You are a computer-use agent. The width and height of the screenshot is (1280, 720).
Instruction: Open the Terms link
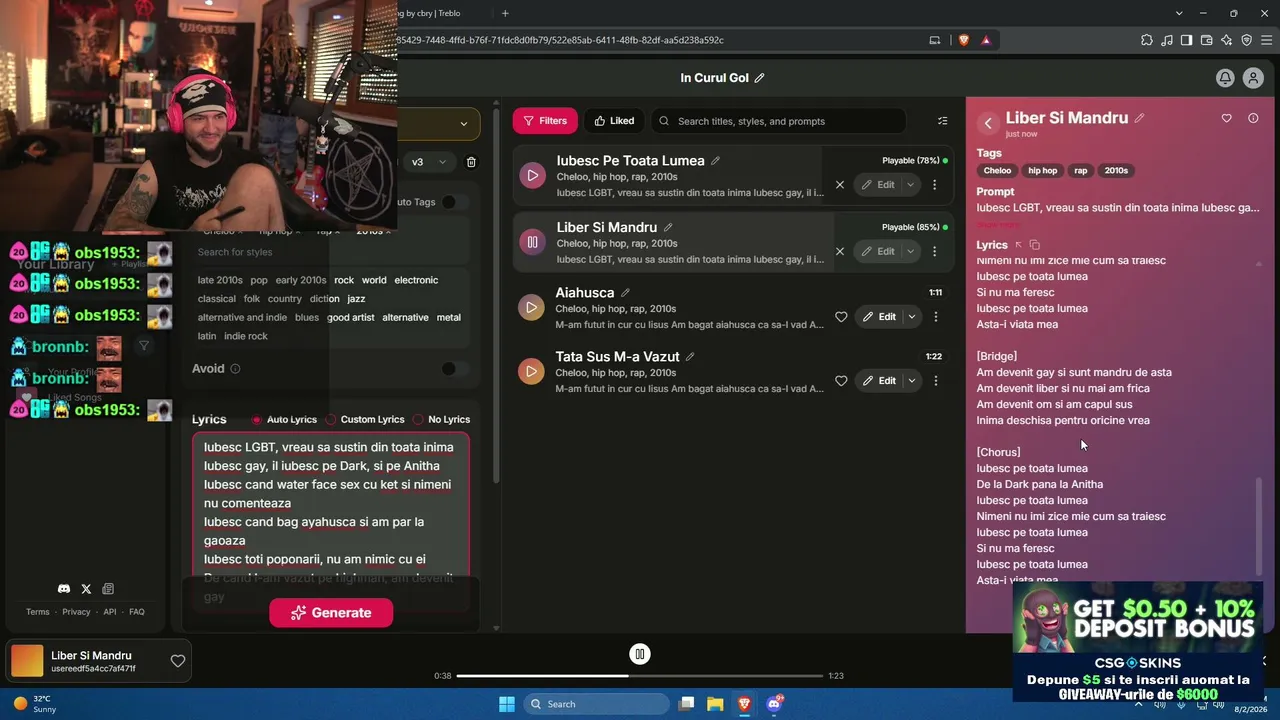click(x=37, y=612)
